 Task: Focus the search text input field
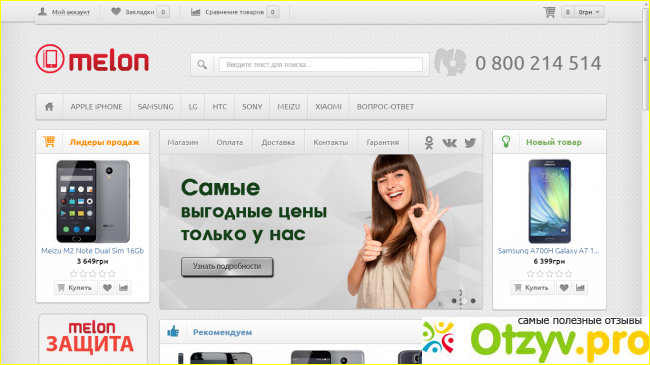pyautogui.click(x=321, y=65)
